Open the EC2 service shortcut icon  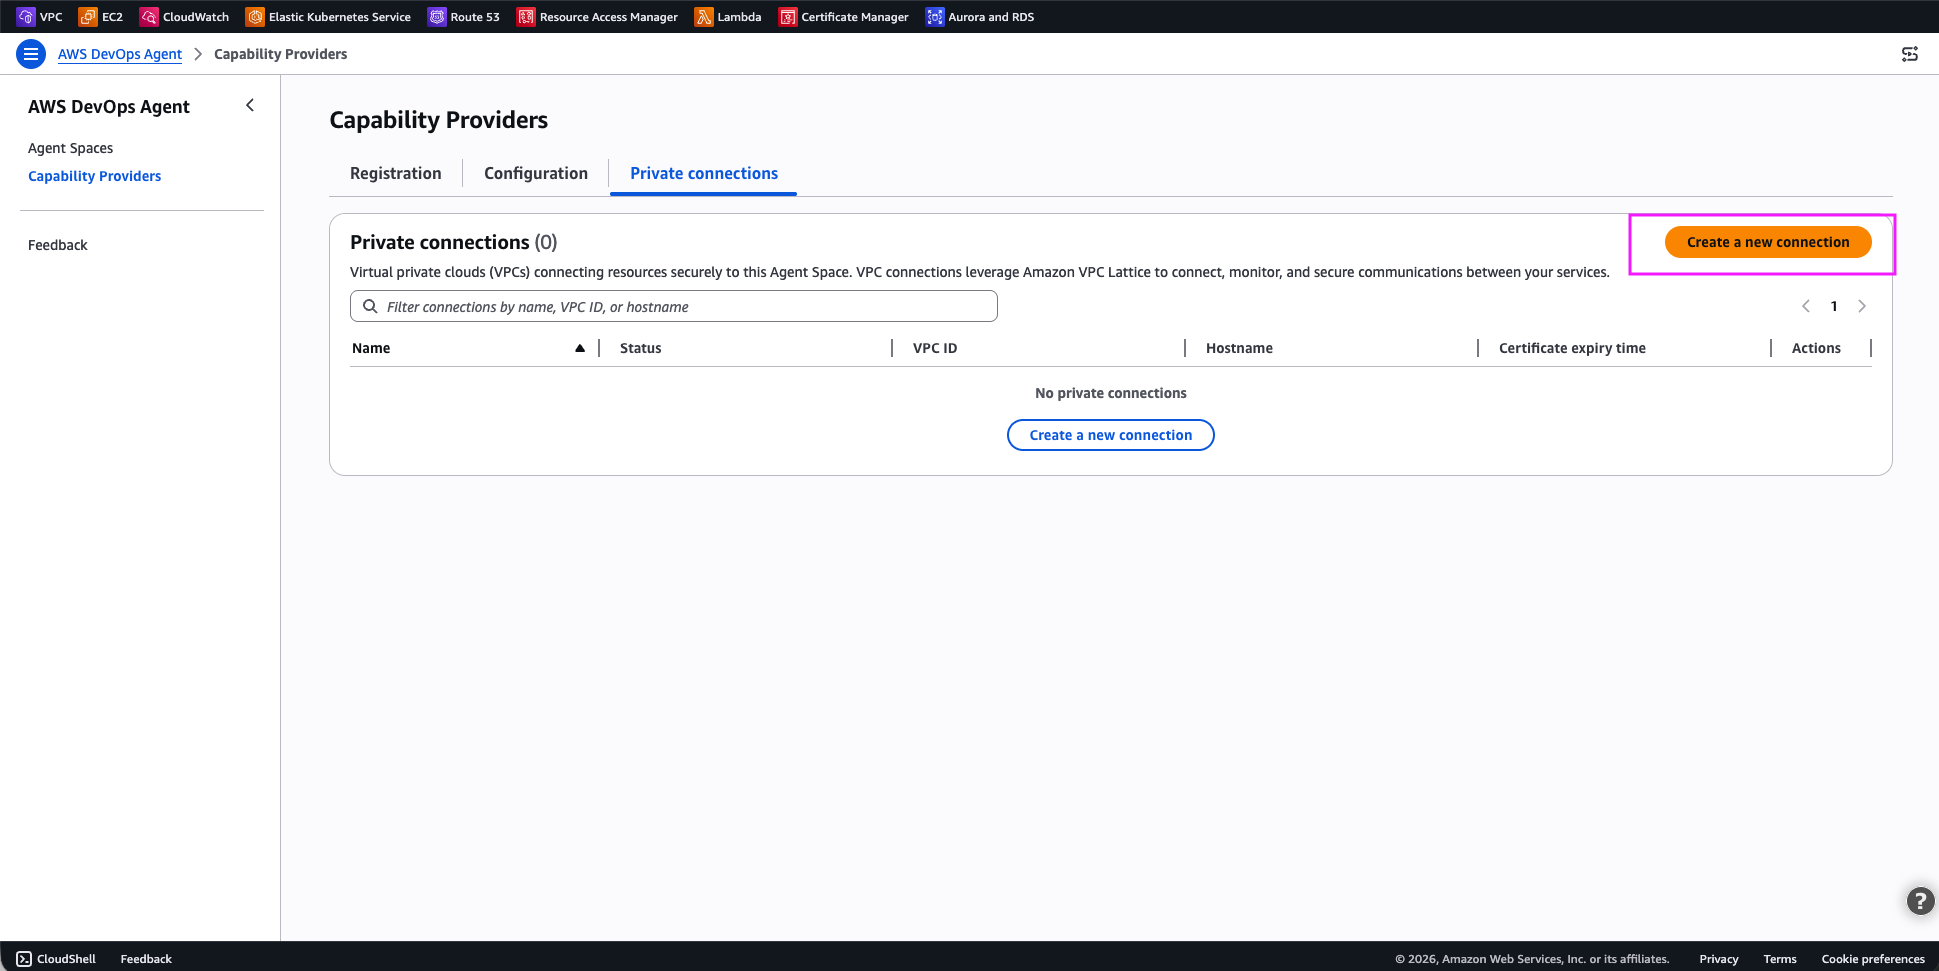[x=88, y=17]
